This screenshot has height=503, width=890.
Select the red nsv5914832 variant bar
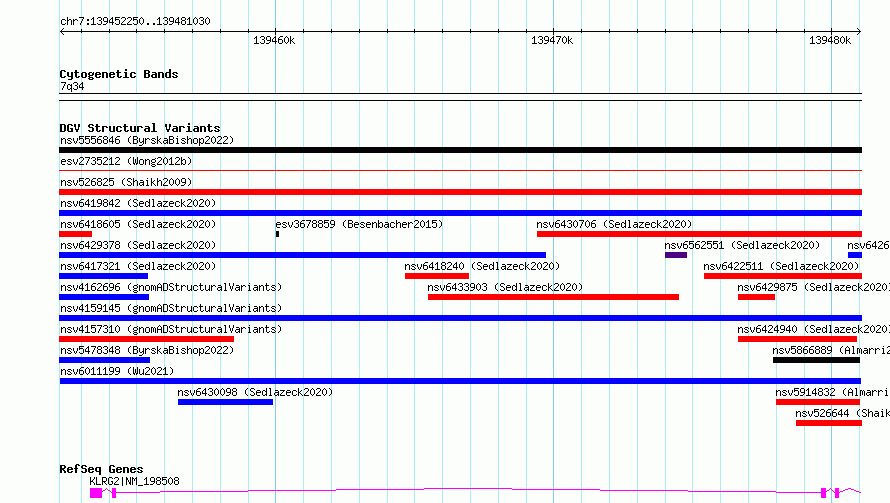coord(818,402)
